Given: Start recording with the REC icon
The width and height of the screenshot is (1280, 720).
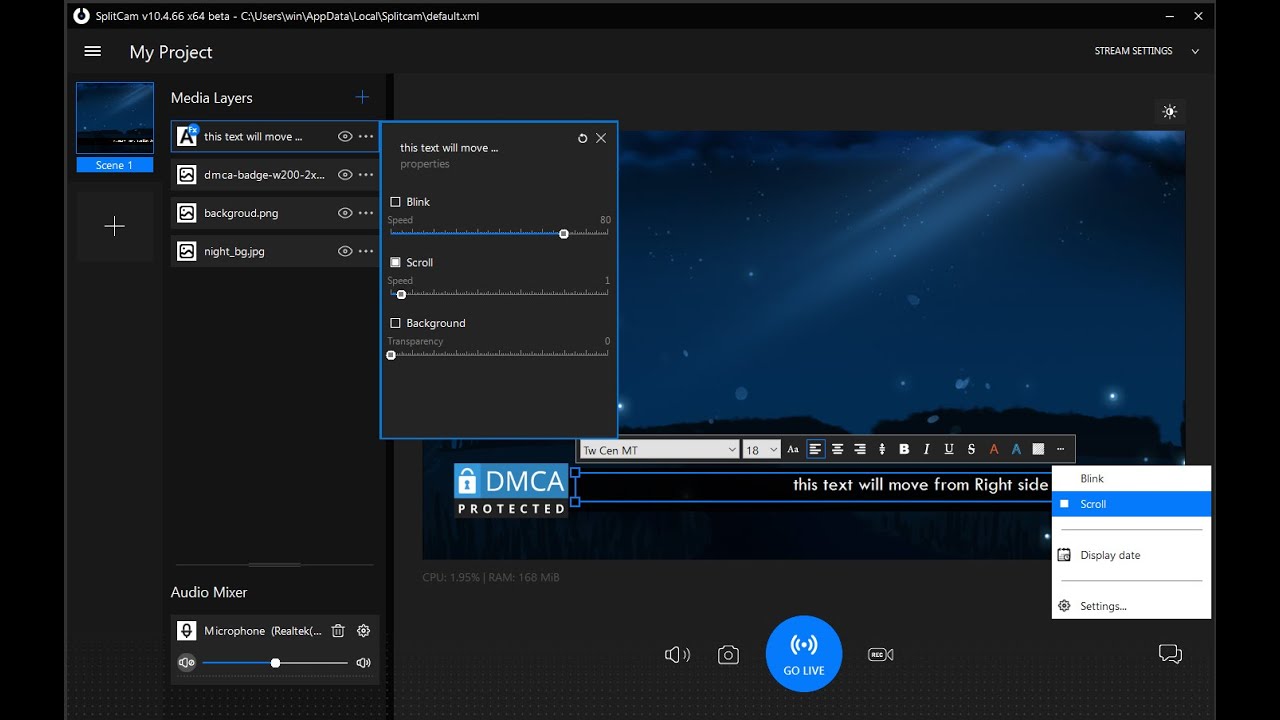Looking at the screenshot, I should [880, 655].
